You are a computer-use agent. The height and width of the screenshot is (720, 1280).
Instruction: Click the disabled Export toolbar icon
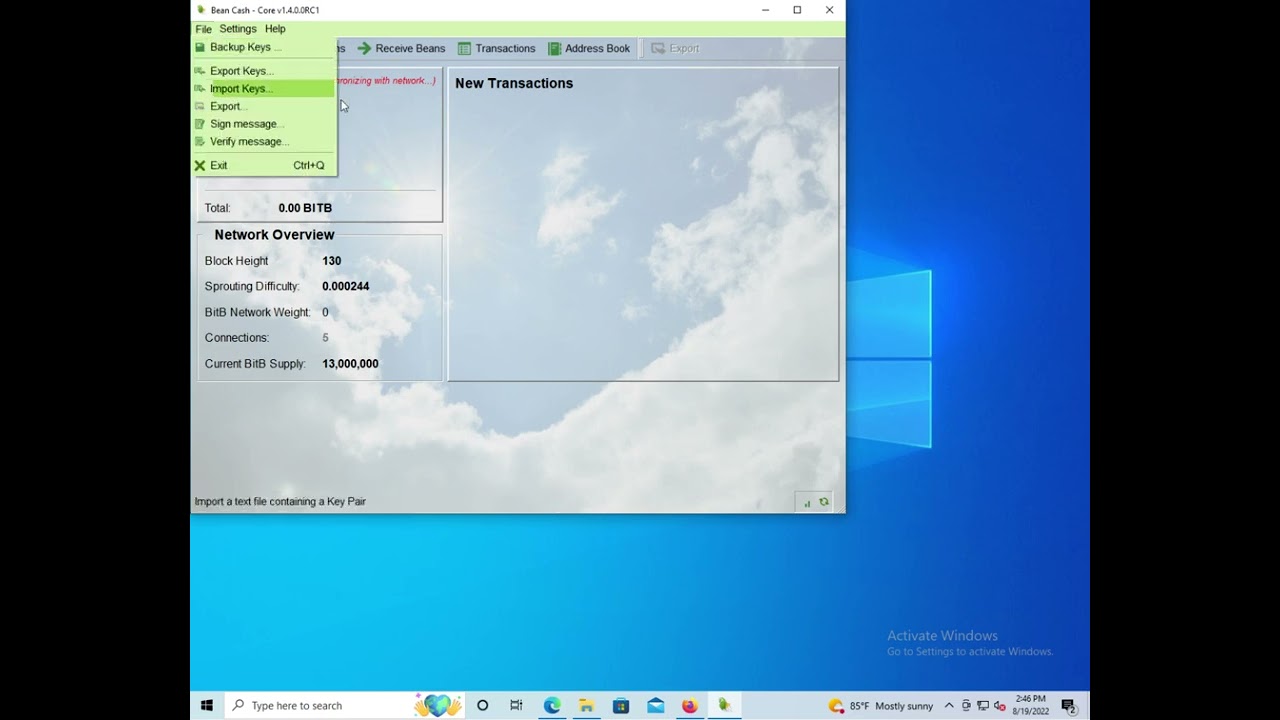[x=657, y=48]
